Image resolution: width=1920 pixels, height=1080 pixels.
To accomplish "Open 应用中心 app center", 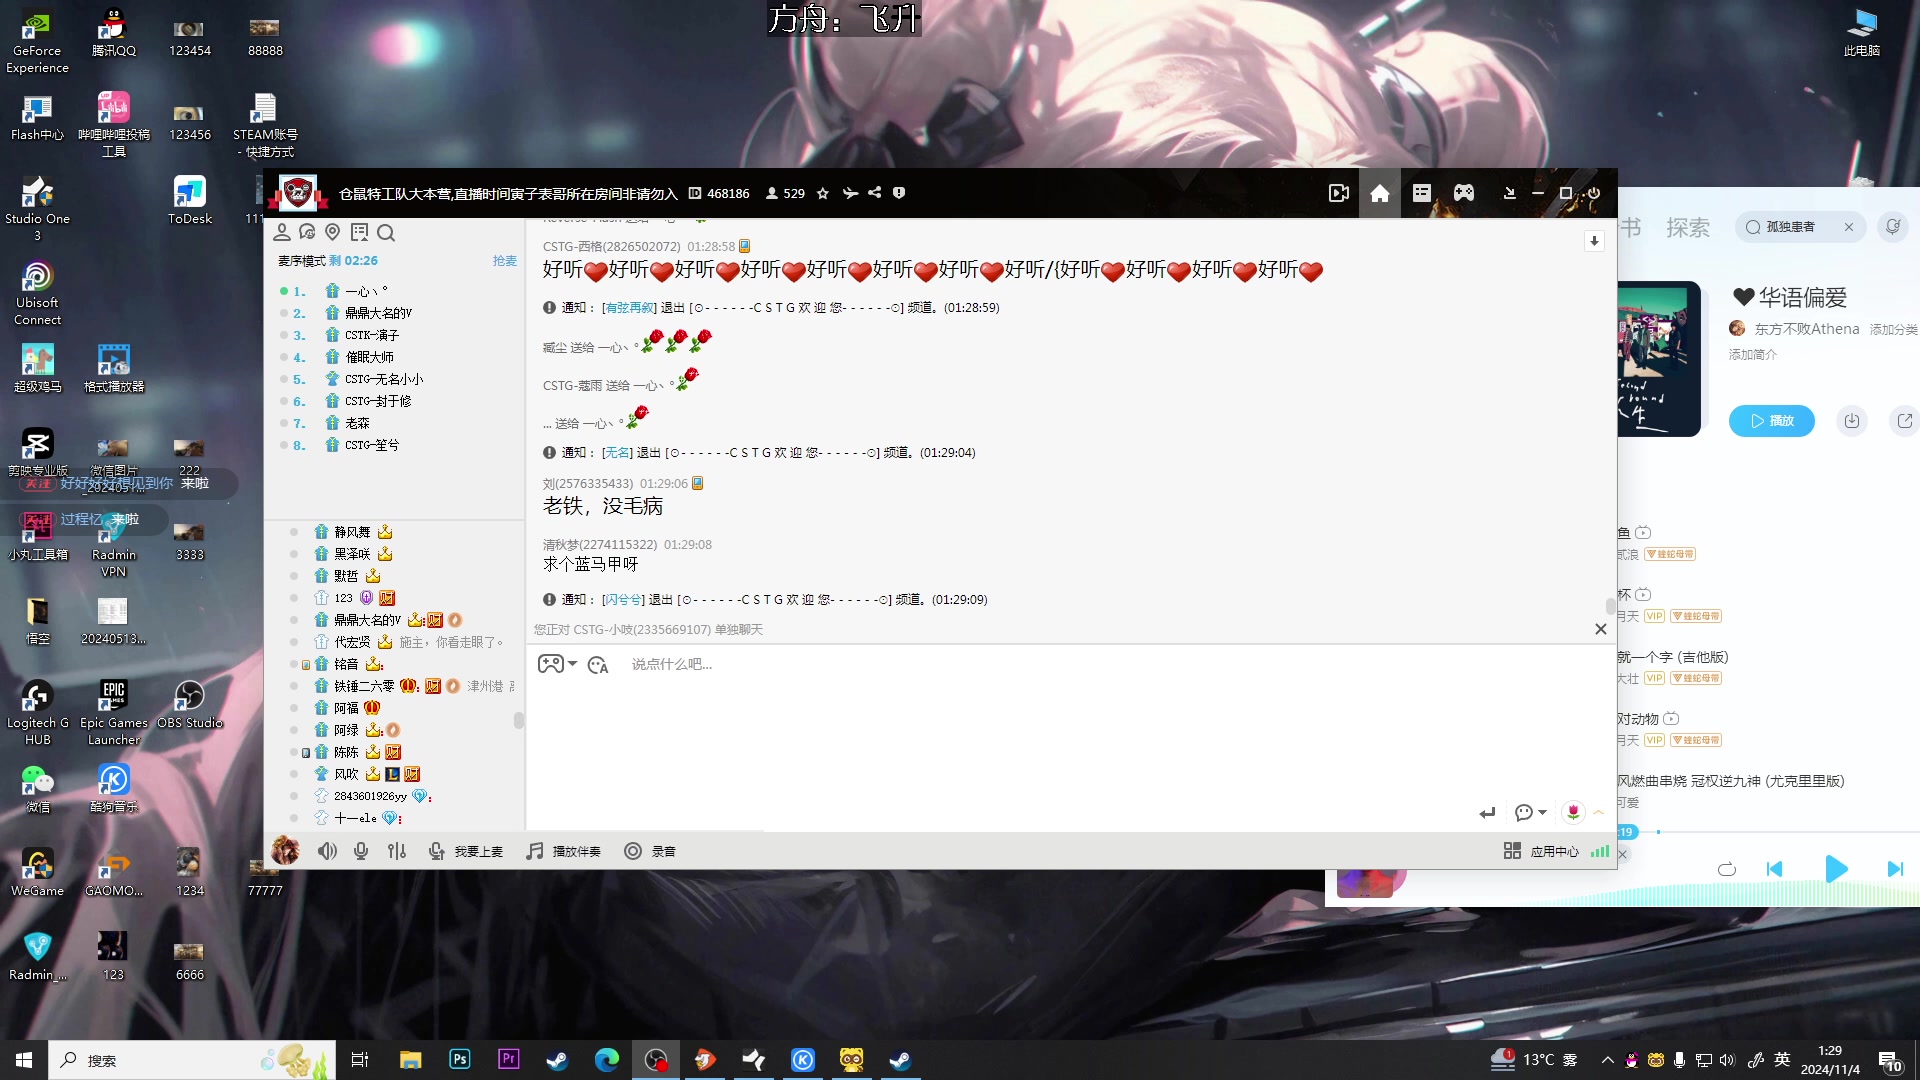I will [1541, 851].
